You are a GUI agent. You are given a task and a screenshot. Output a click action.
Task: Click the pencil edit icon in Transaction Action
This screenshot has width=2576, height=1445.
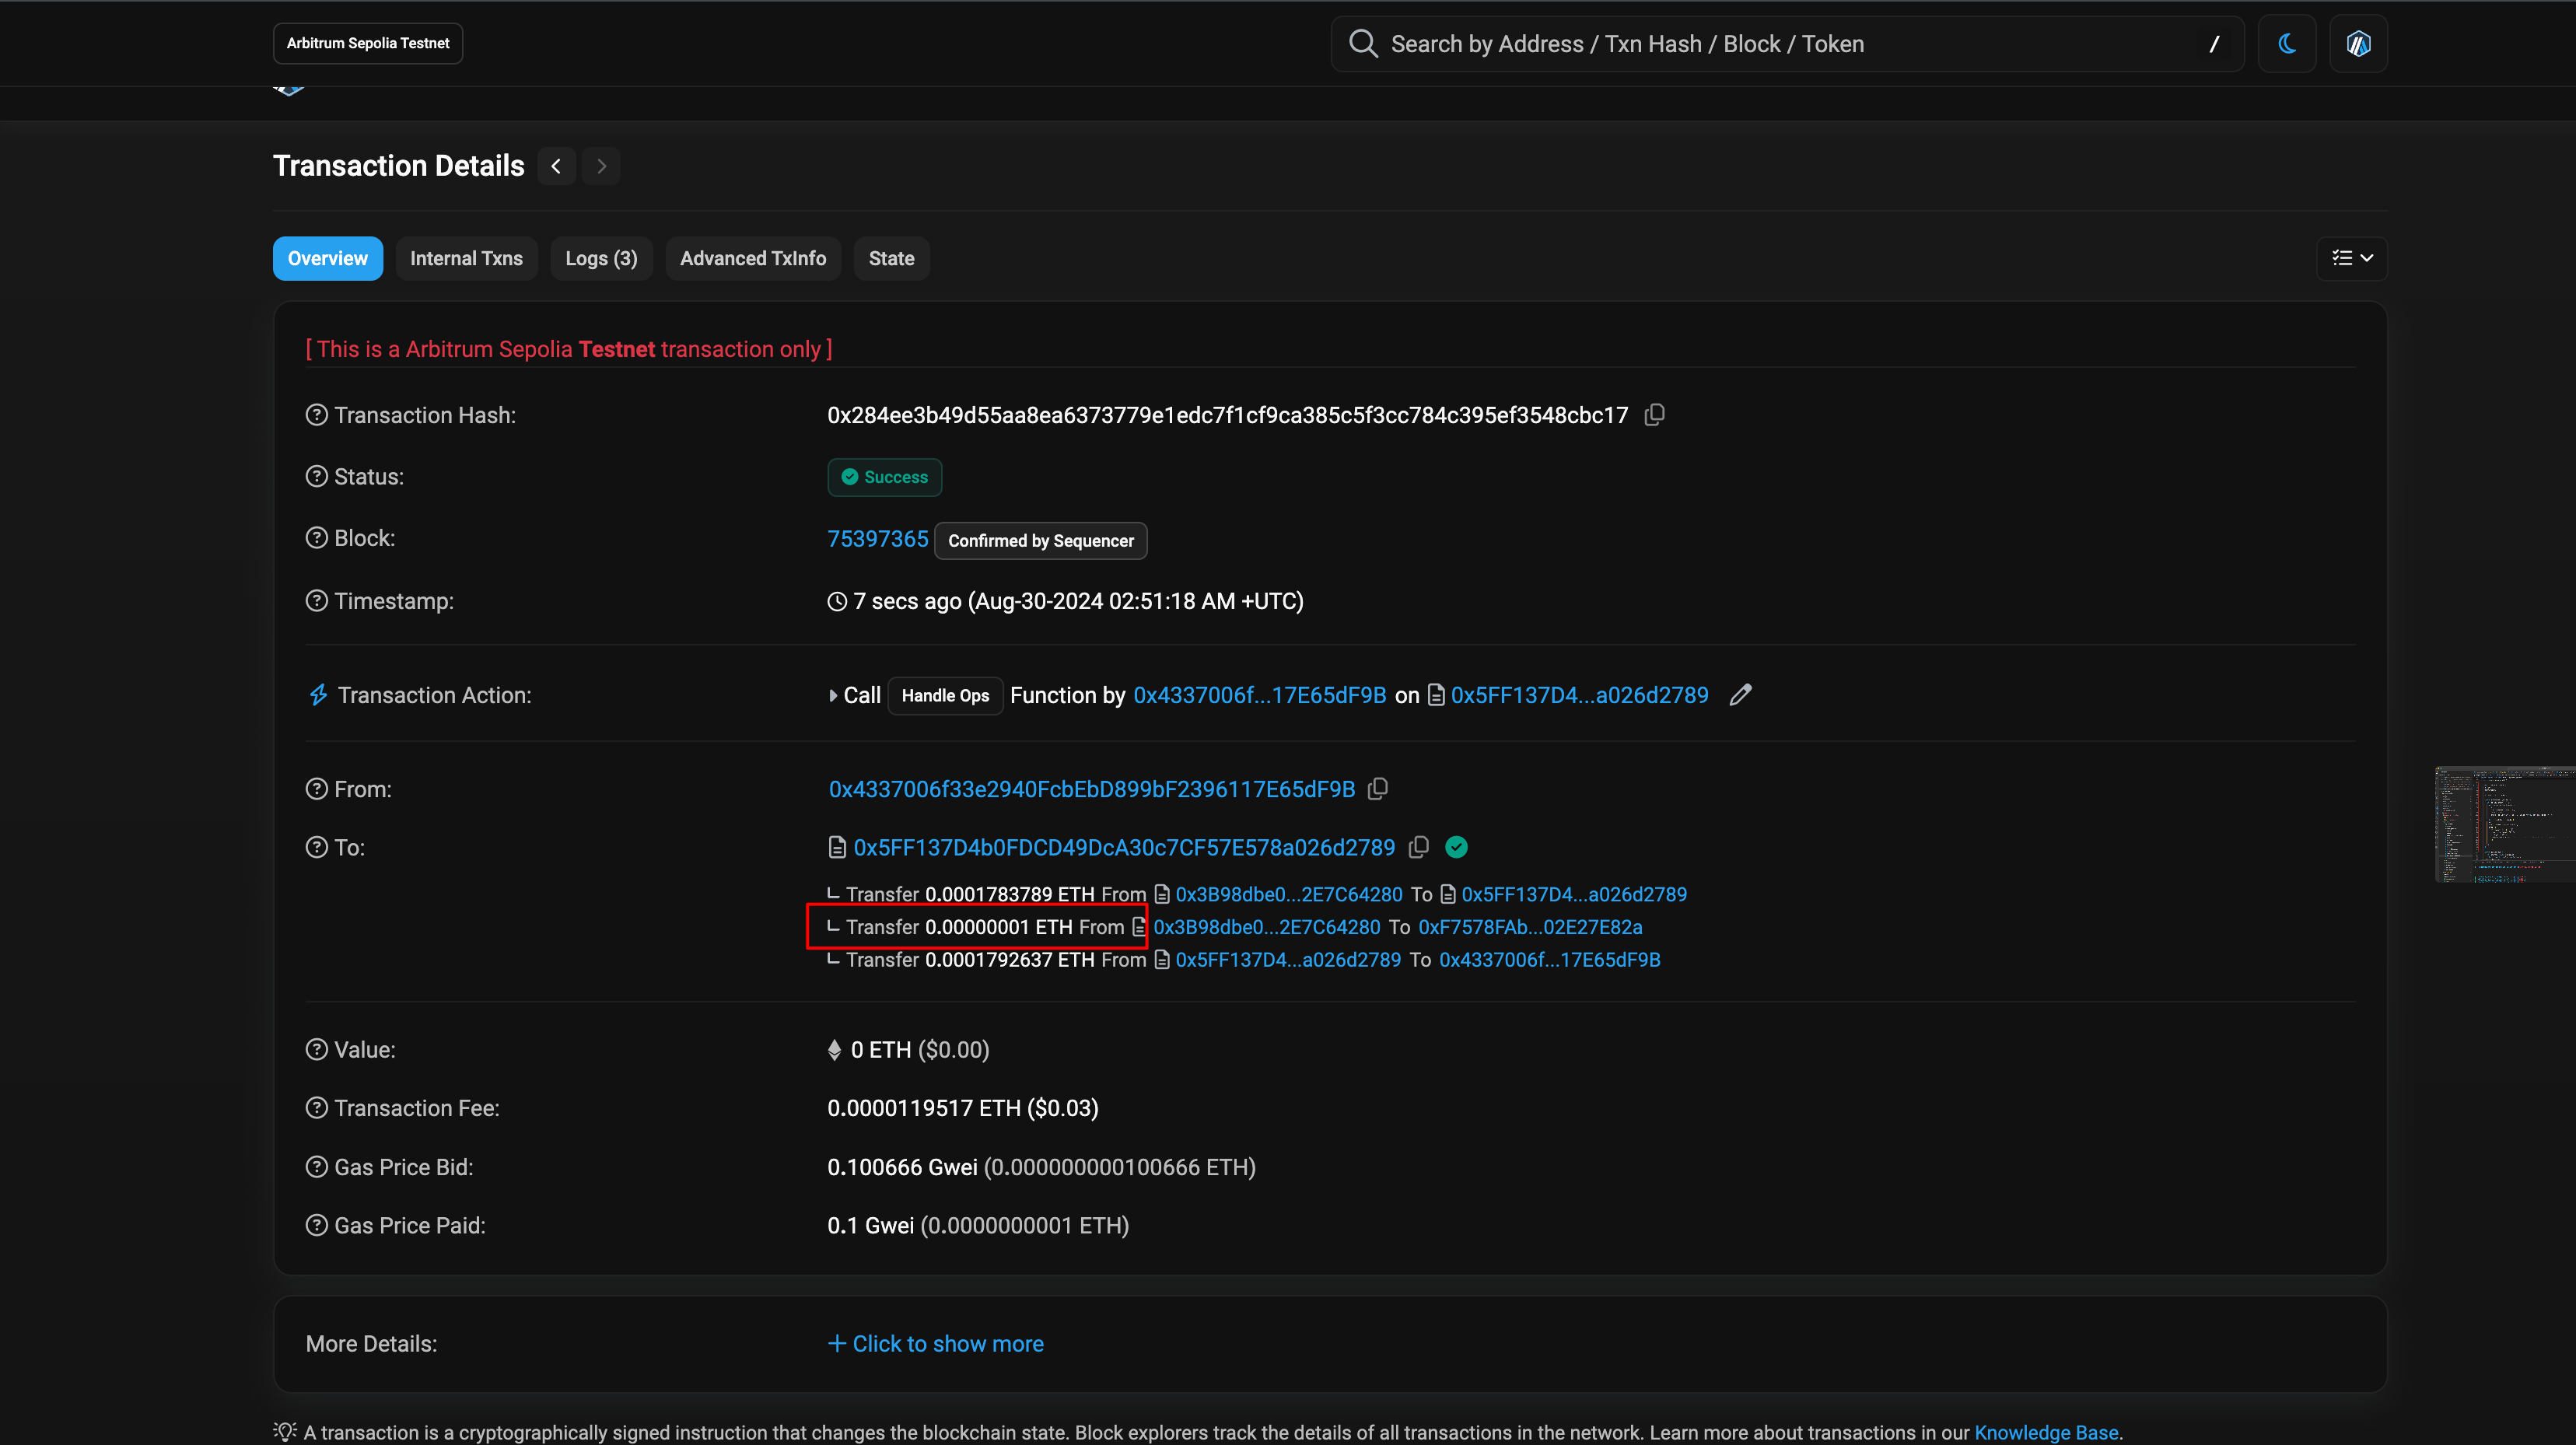coord(1740,695)
